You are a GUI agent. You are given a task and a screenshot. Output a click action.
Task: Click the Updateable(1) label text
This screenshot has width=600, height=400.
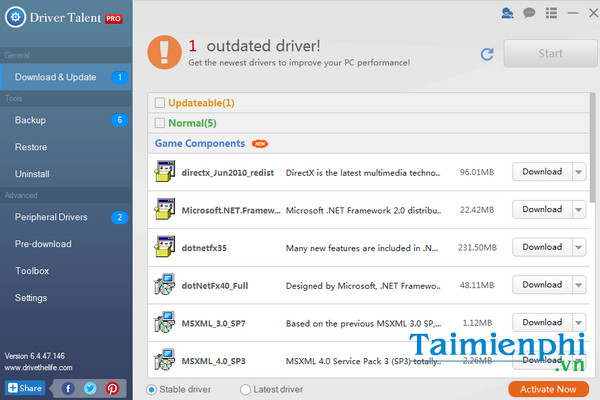(201, 103)
